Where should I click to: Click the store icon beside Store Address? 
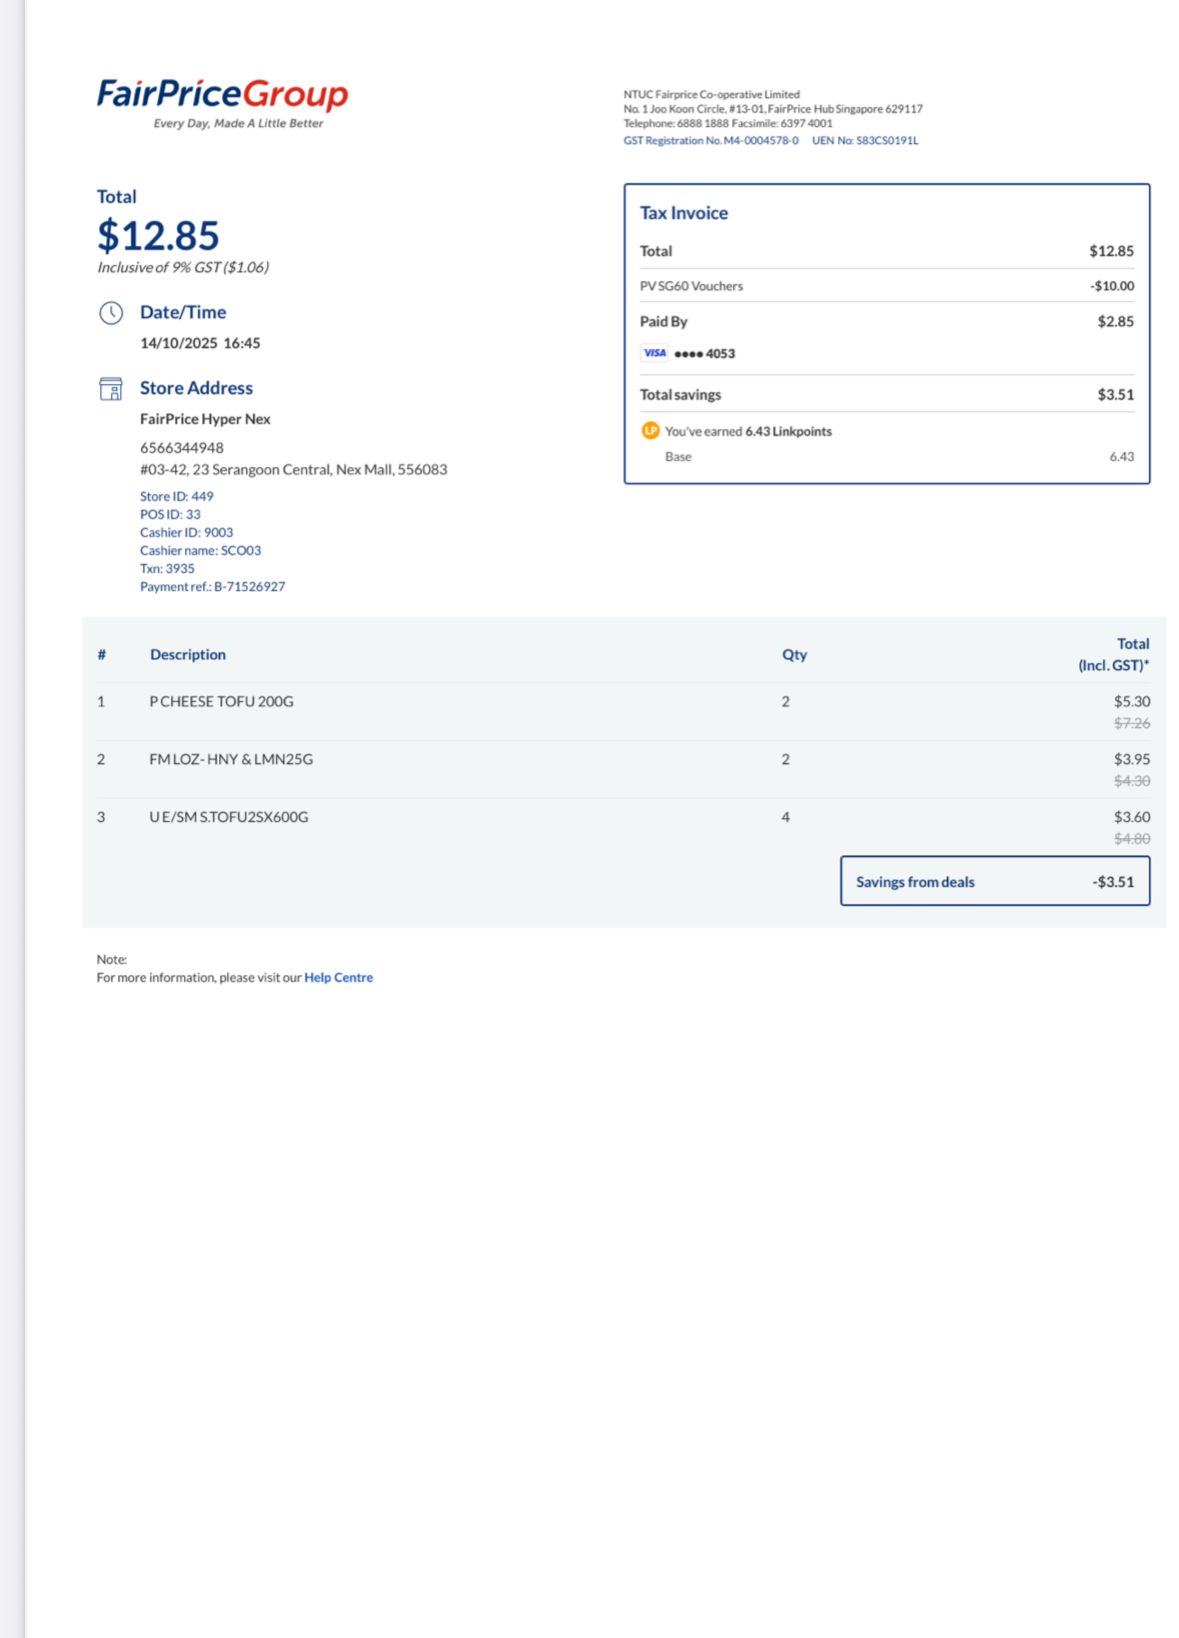coord(111,389)
